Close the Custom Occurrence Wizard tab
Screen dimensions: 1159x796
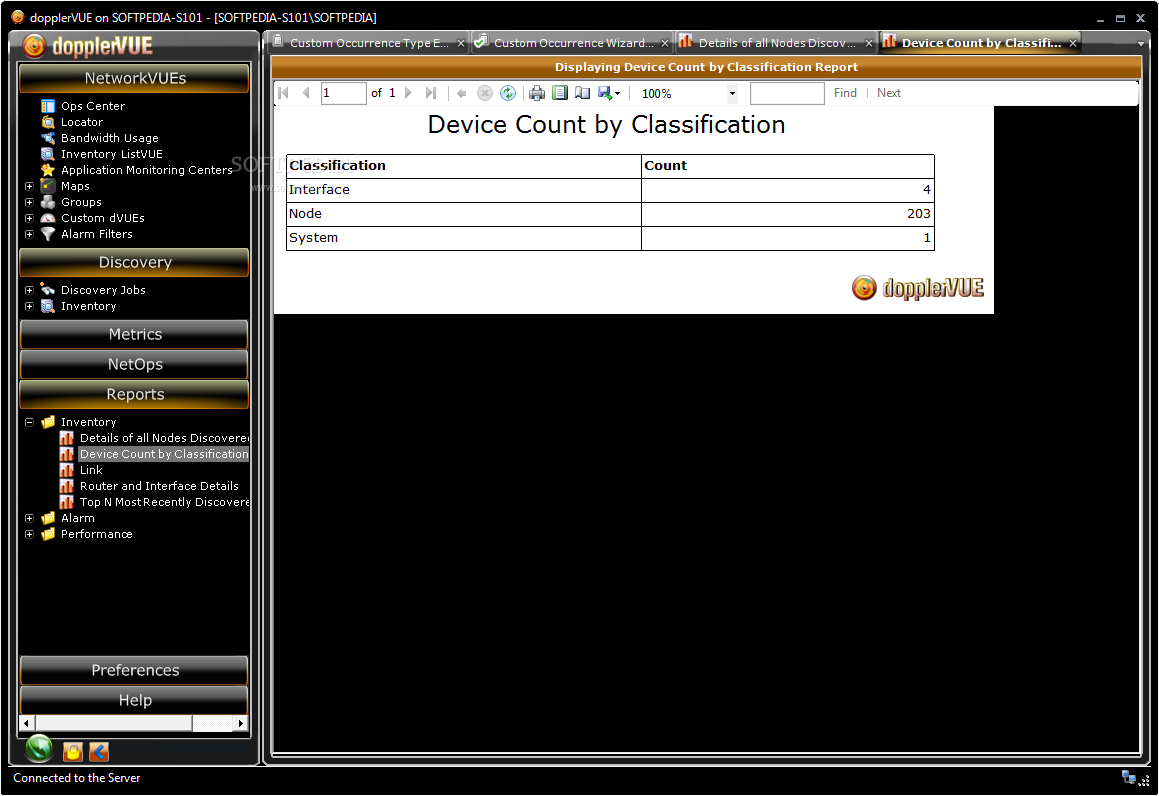coord(665,44)
